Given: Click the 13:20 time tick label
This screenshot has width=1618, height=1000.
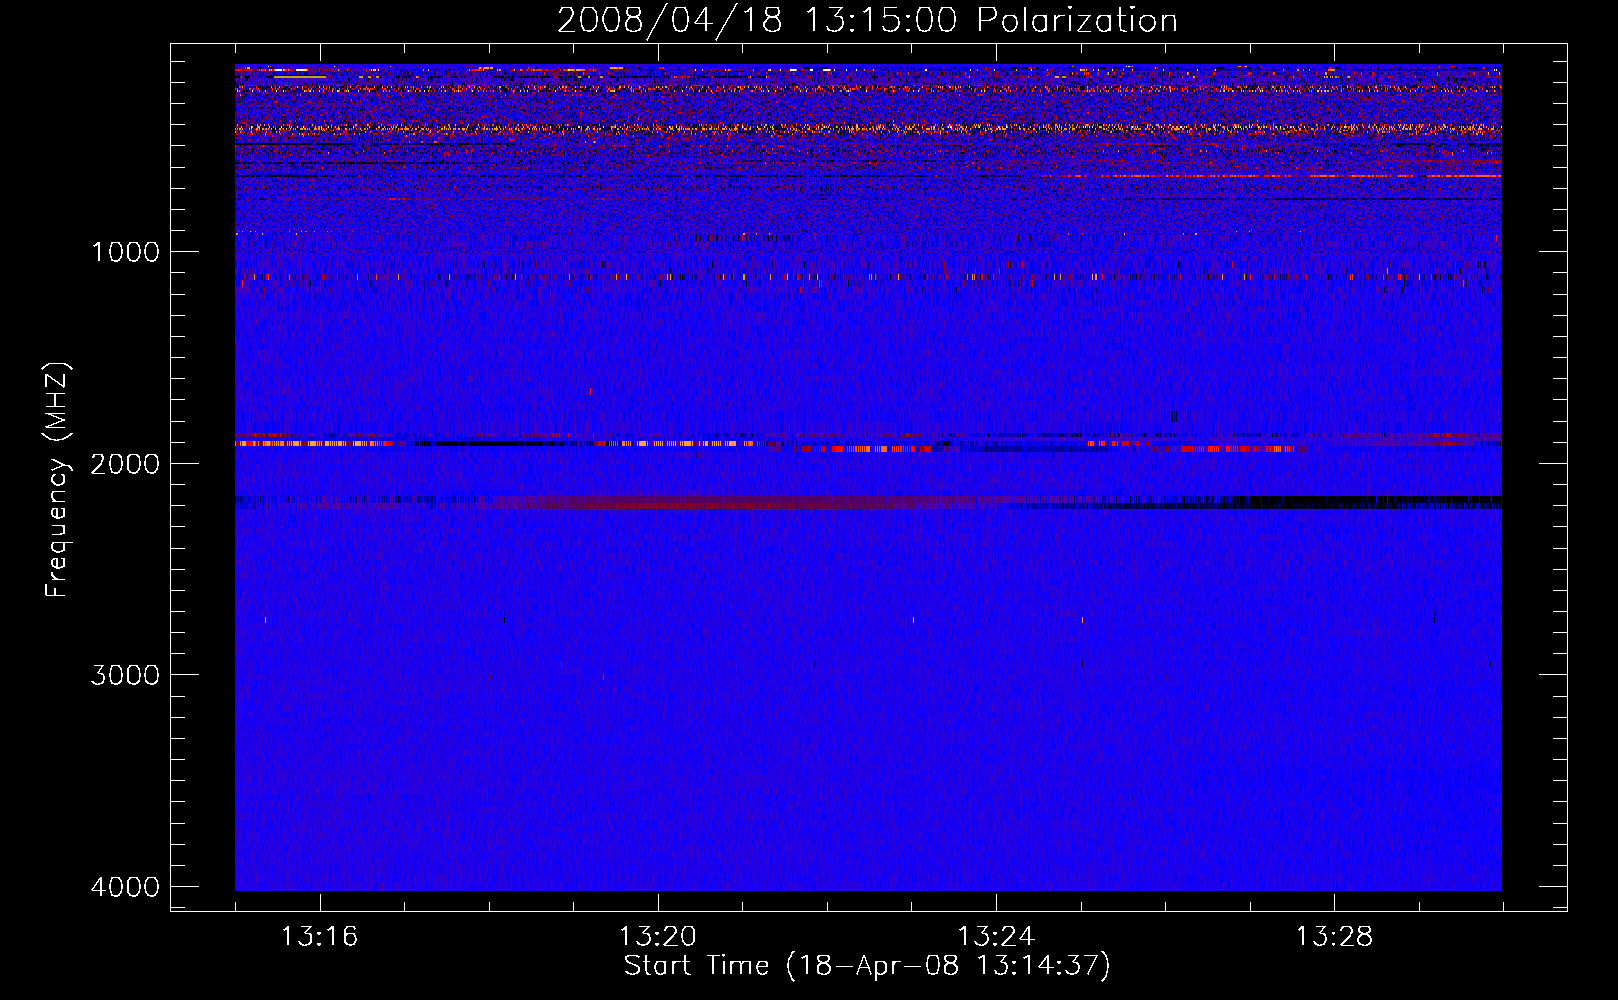Looking at the screenshot, I should point(657,937).
